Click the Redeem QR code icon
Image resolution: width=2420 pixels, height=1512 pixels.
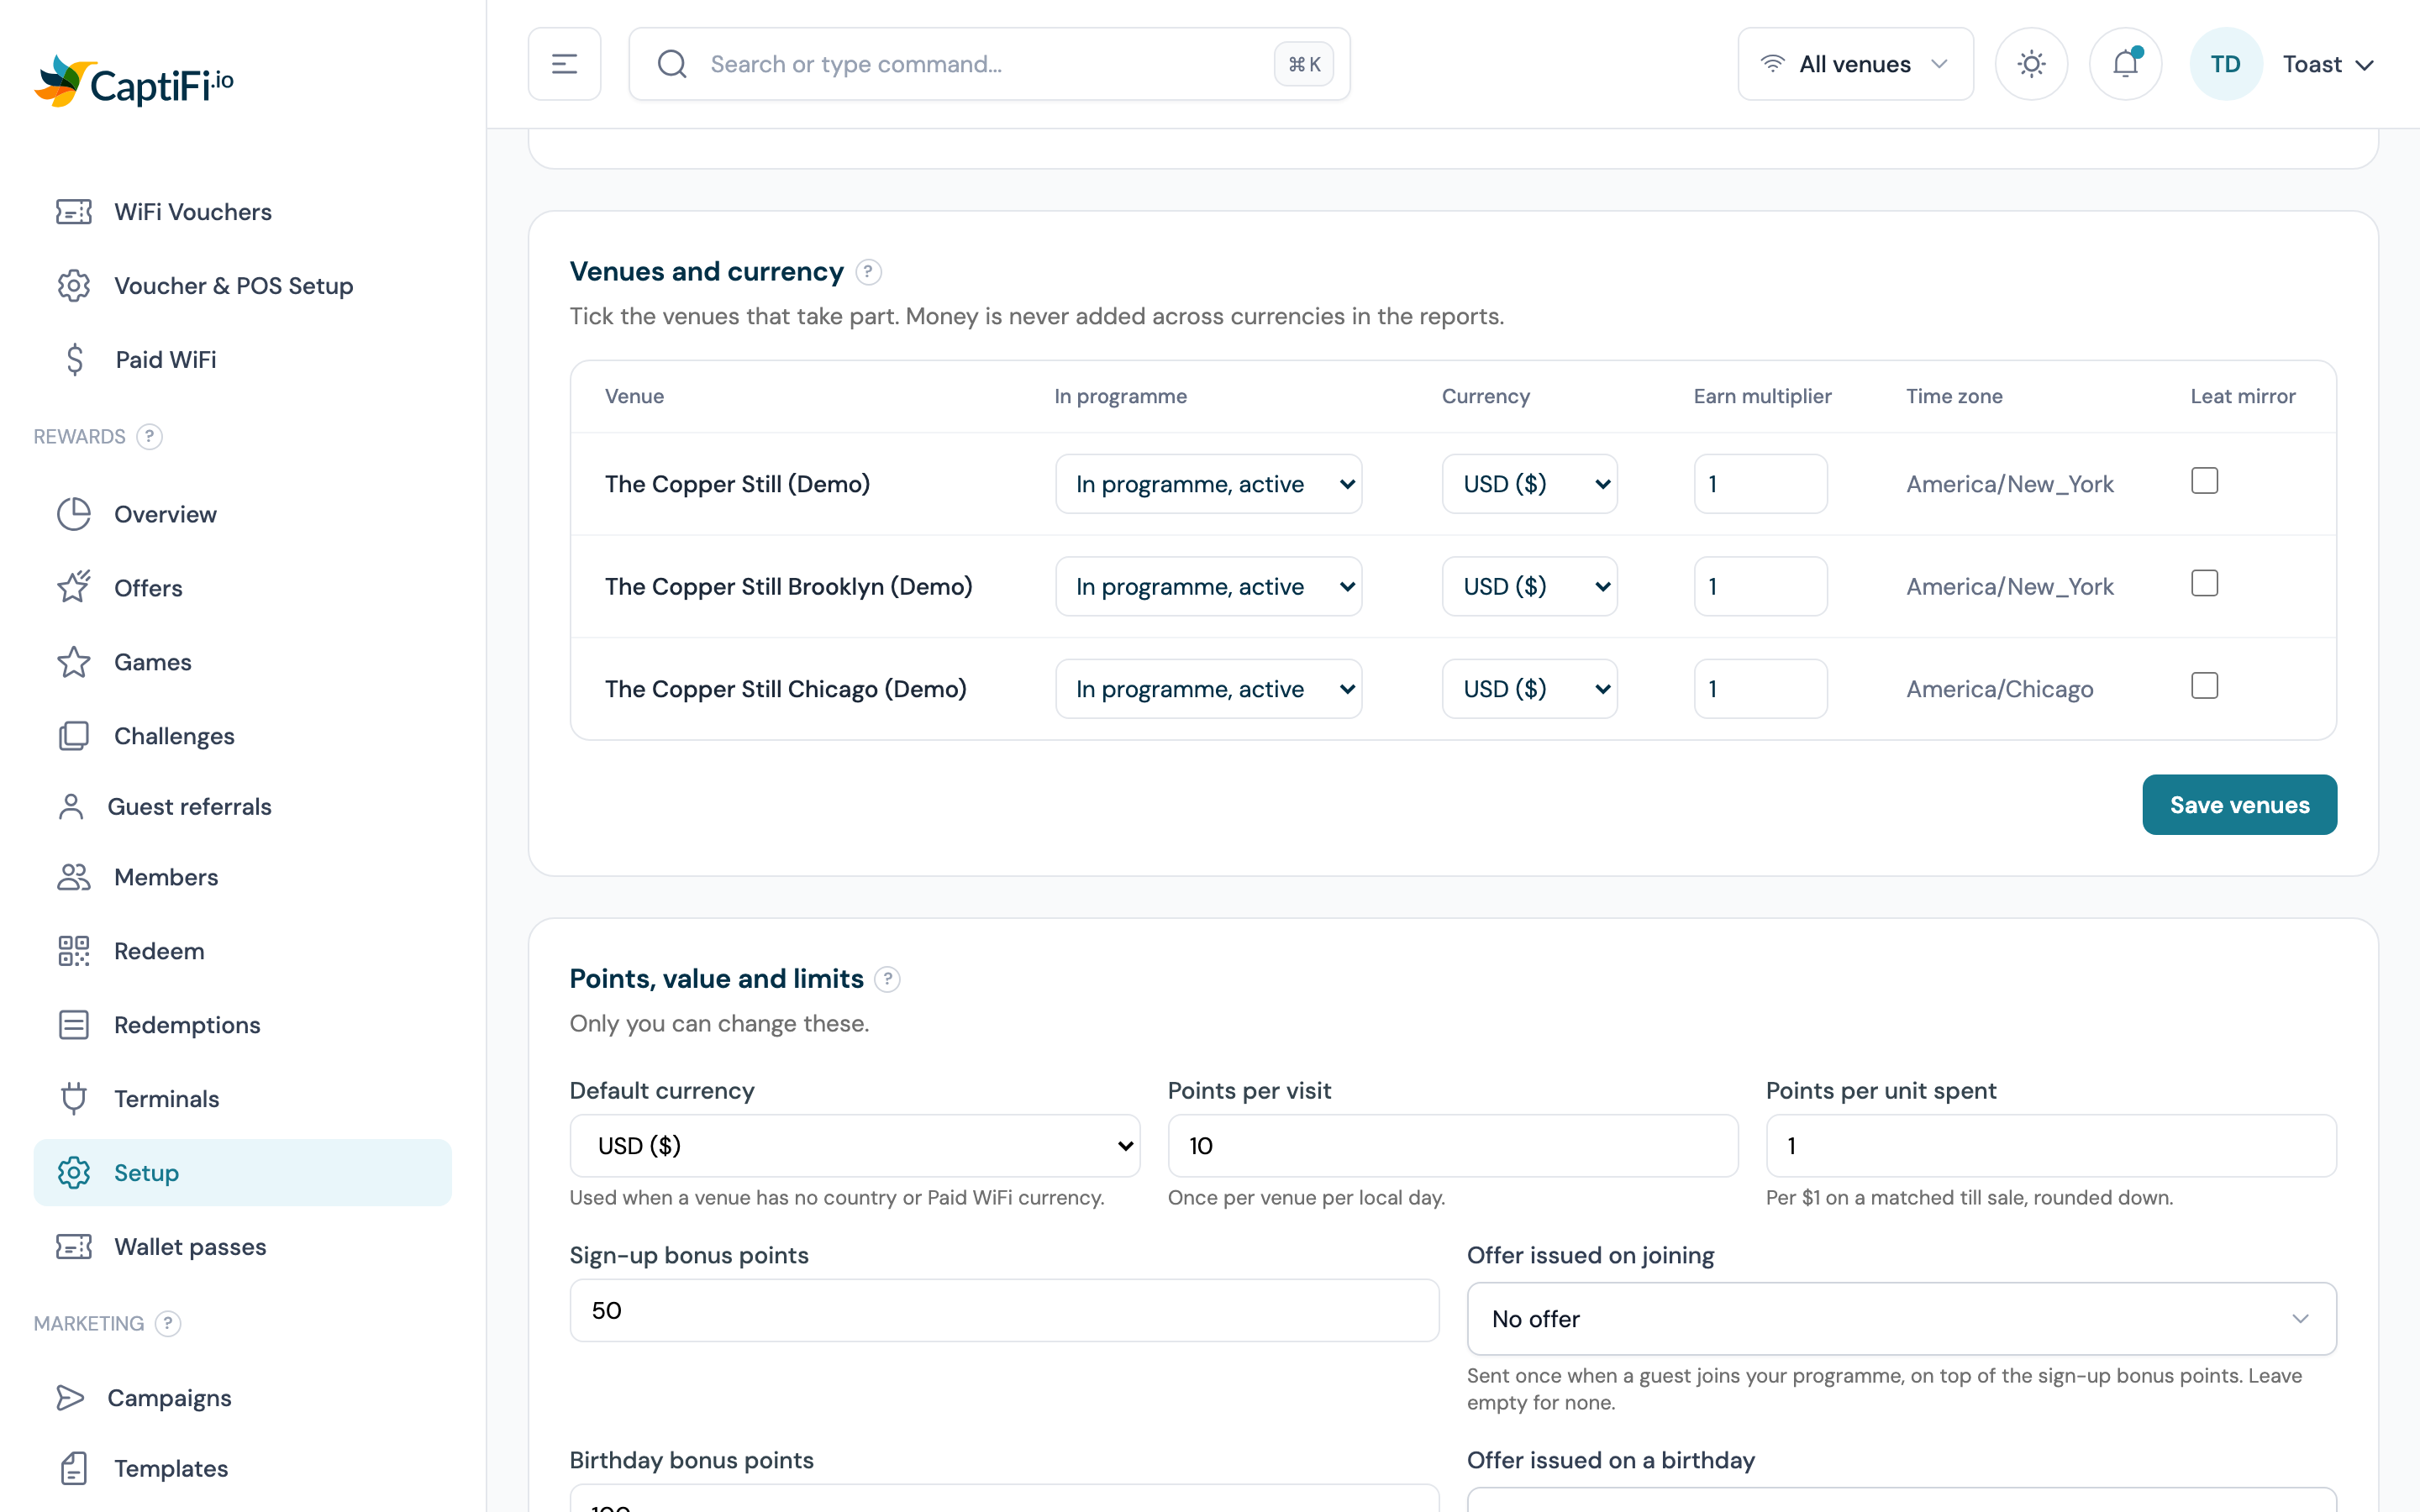pyautogui.click(x=73, y=951)
